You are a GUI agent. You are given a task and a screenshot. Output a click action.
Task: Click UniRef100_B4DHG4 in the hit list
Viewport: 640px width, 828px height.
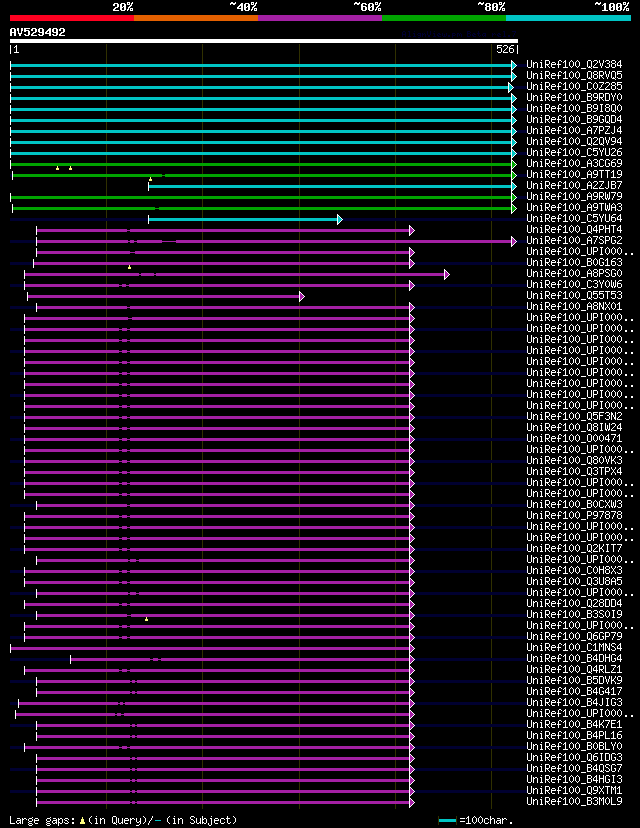coord(574,658)
